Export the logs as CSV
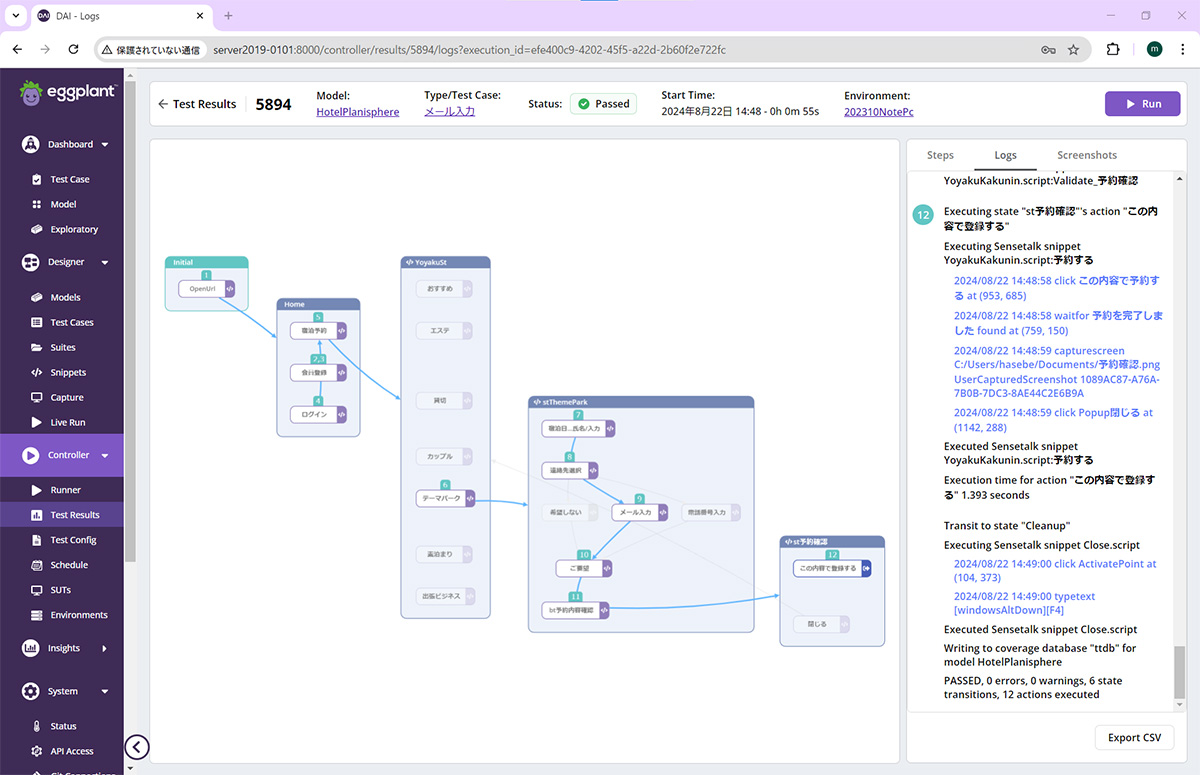The height and width of the screenshot is (775, 1200). pos(1134,737)
